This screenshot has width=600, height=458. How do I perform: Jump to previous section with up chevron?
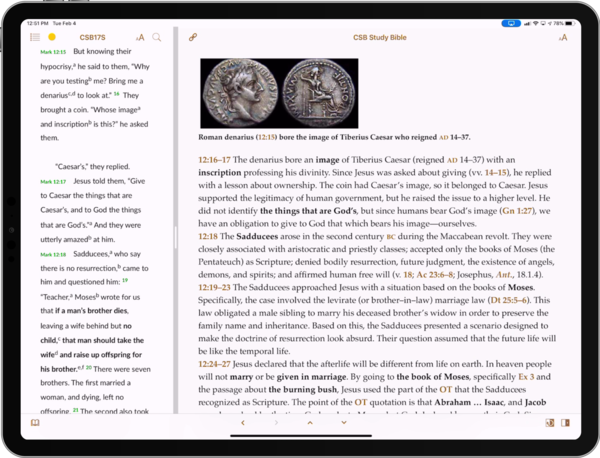[x=310, y=423]
